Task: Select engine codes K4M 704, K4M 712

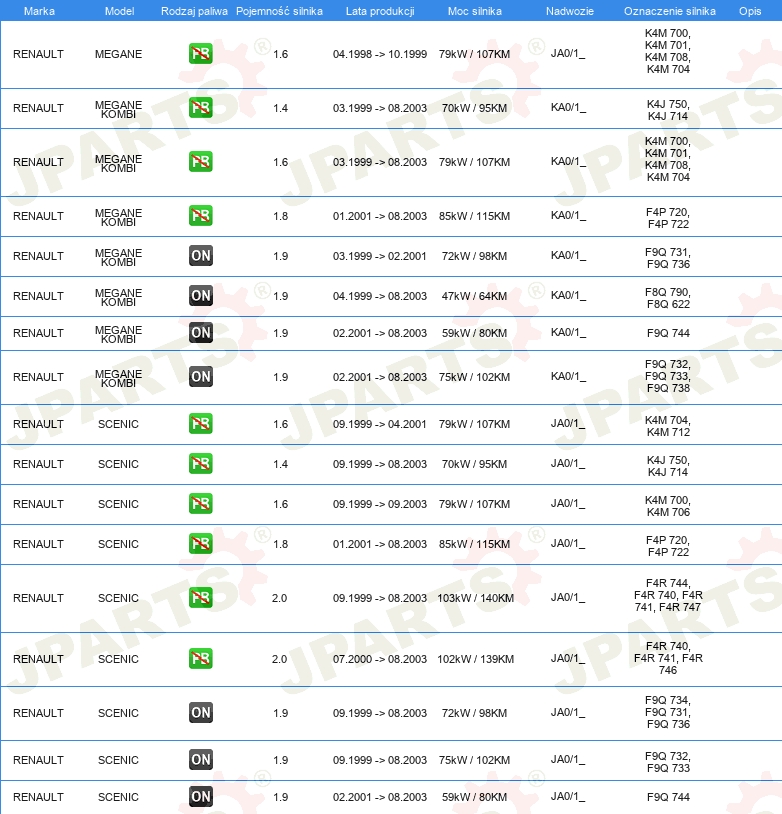Action: pos(668,426)
